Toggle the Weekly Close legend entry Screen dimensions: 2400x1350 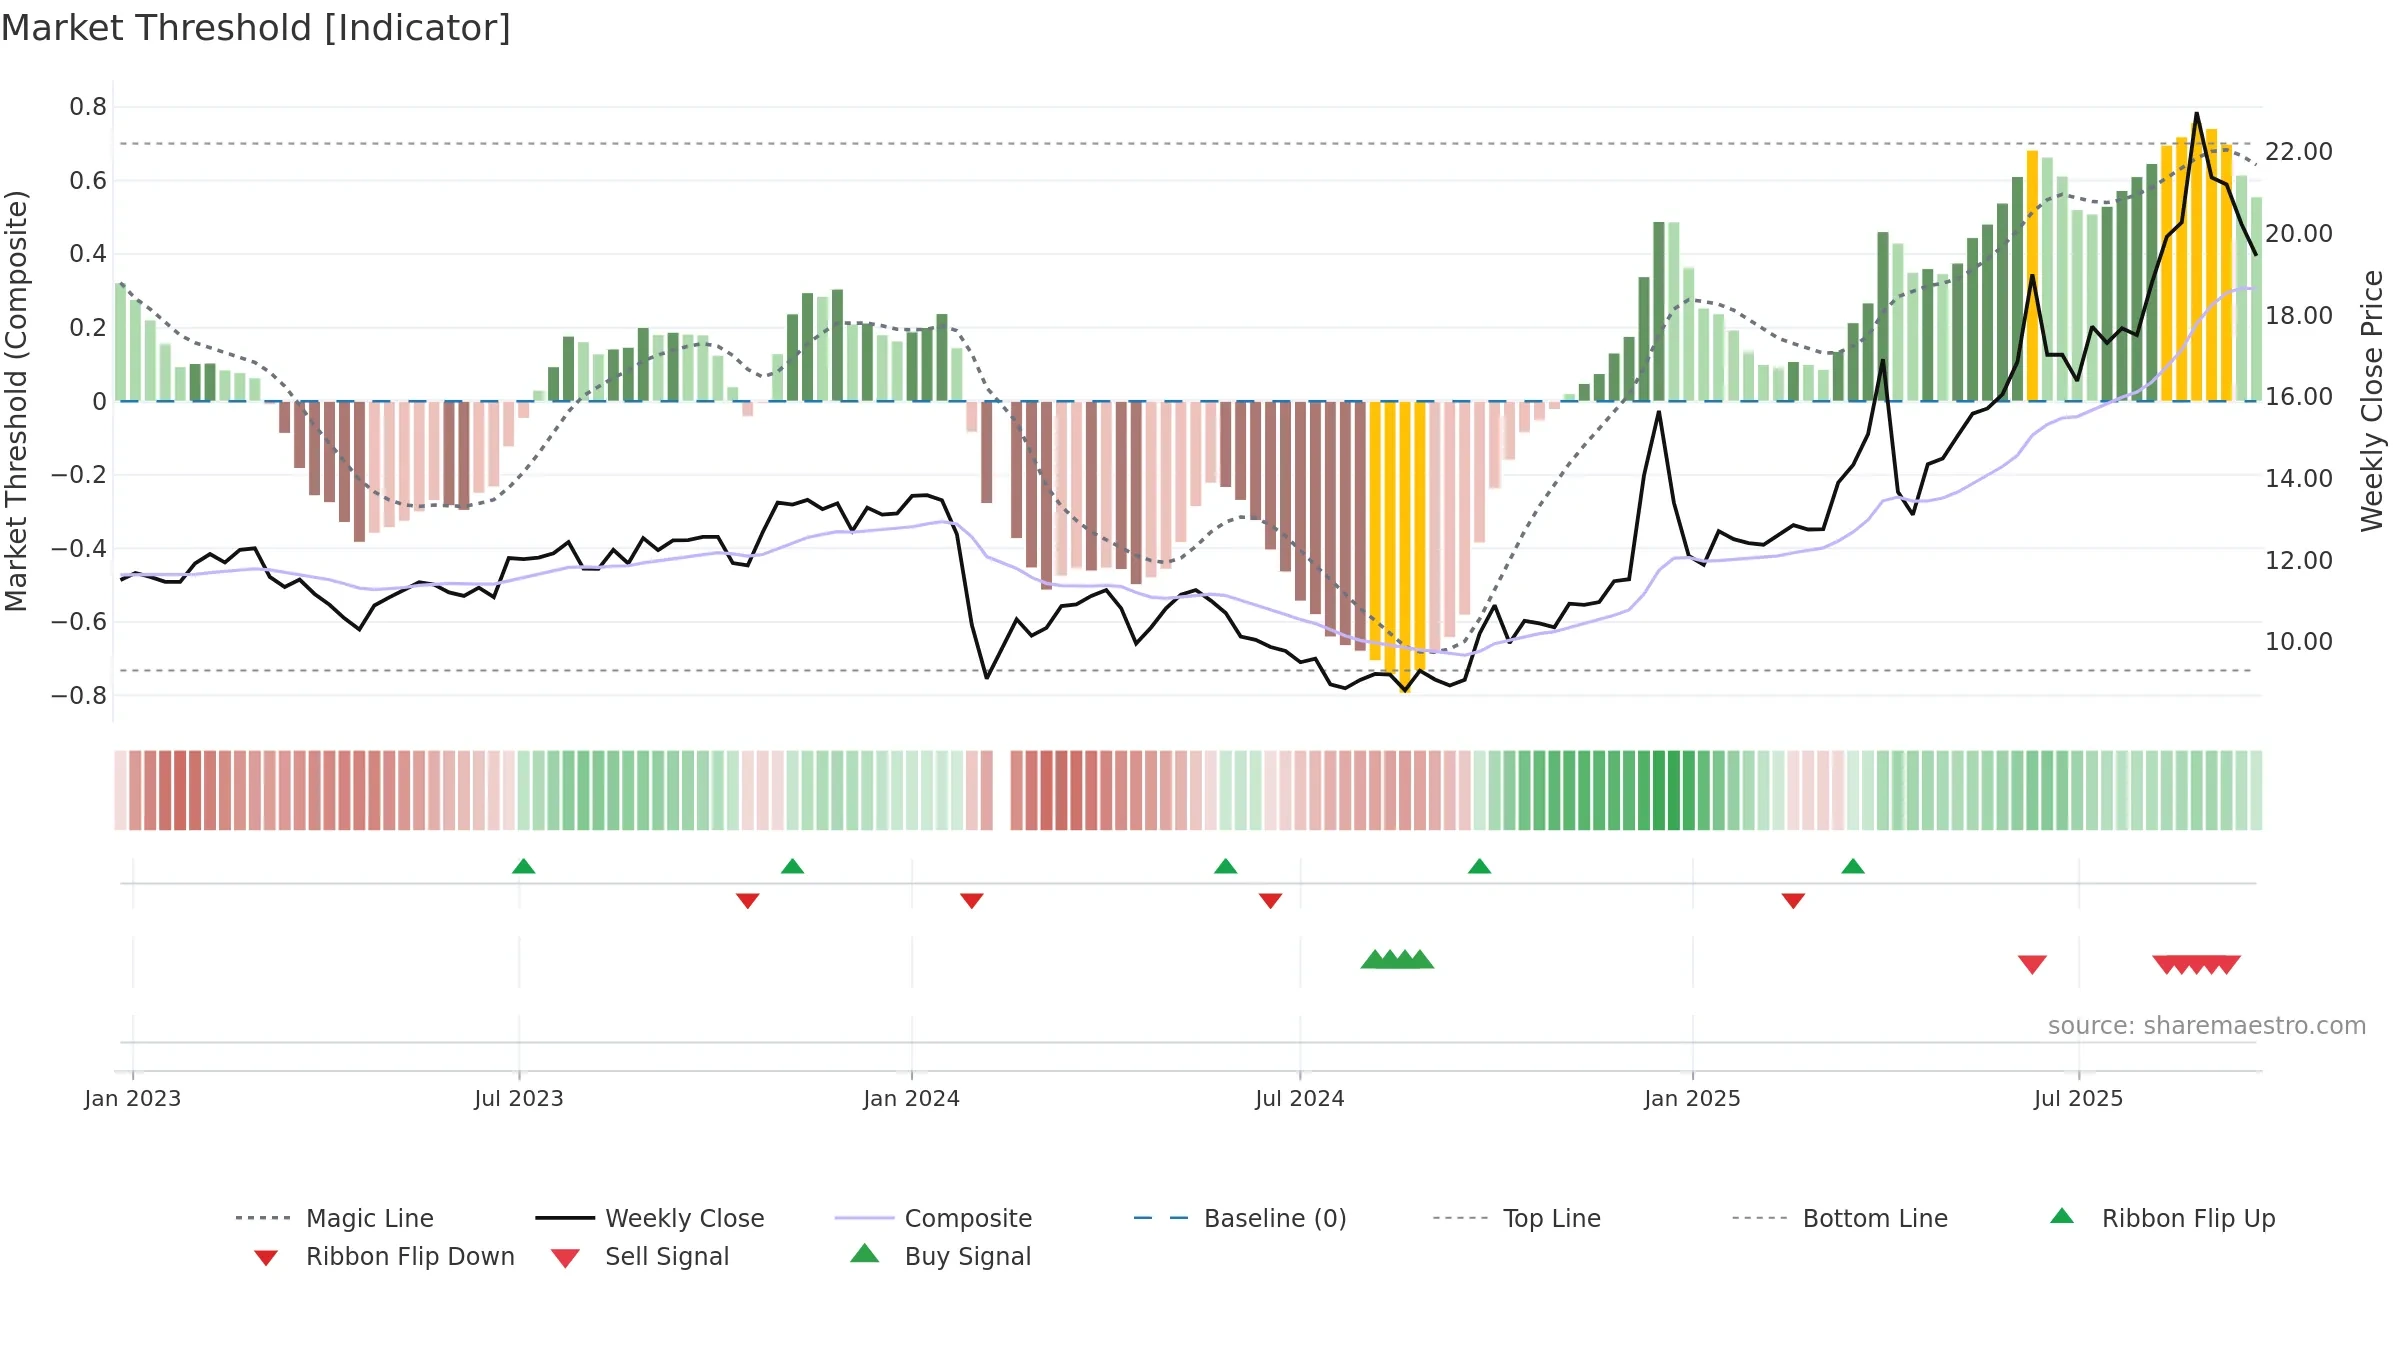click(650, 1218)
